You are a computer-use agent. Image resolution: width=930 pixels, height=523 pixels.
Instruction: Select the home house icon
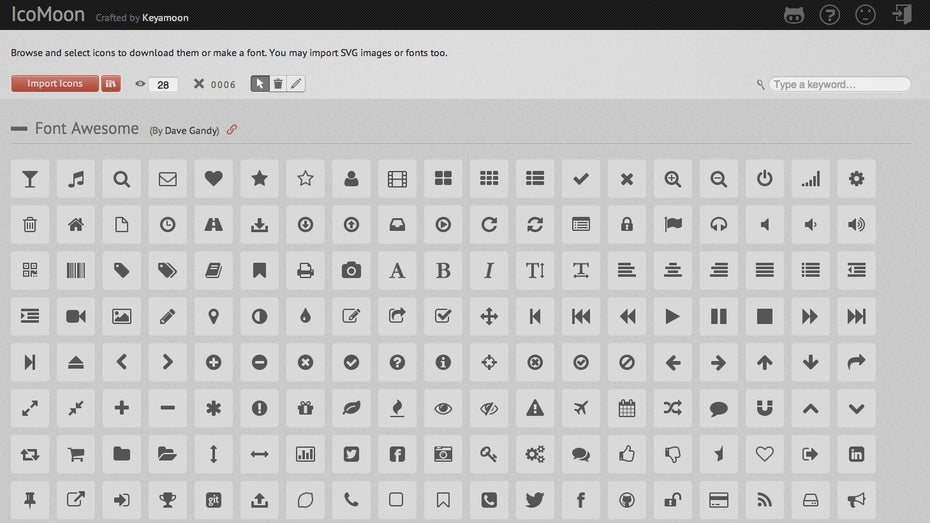pos(76,224)
